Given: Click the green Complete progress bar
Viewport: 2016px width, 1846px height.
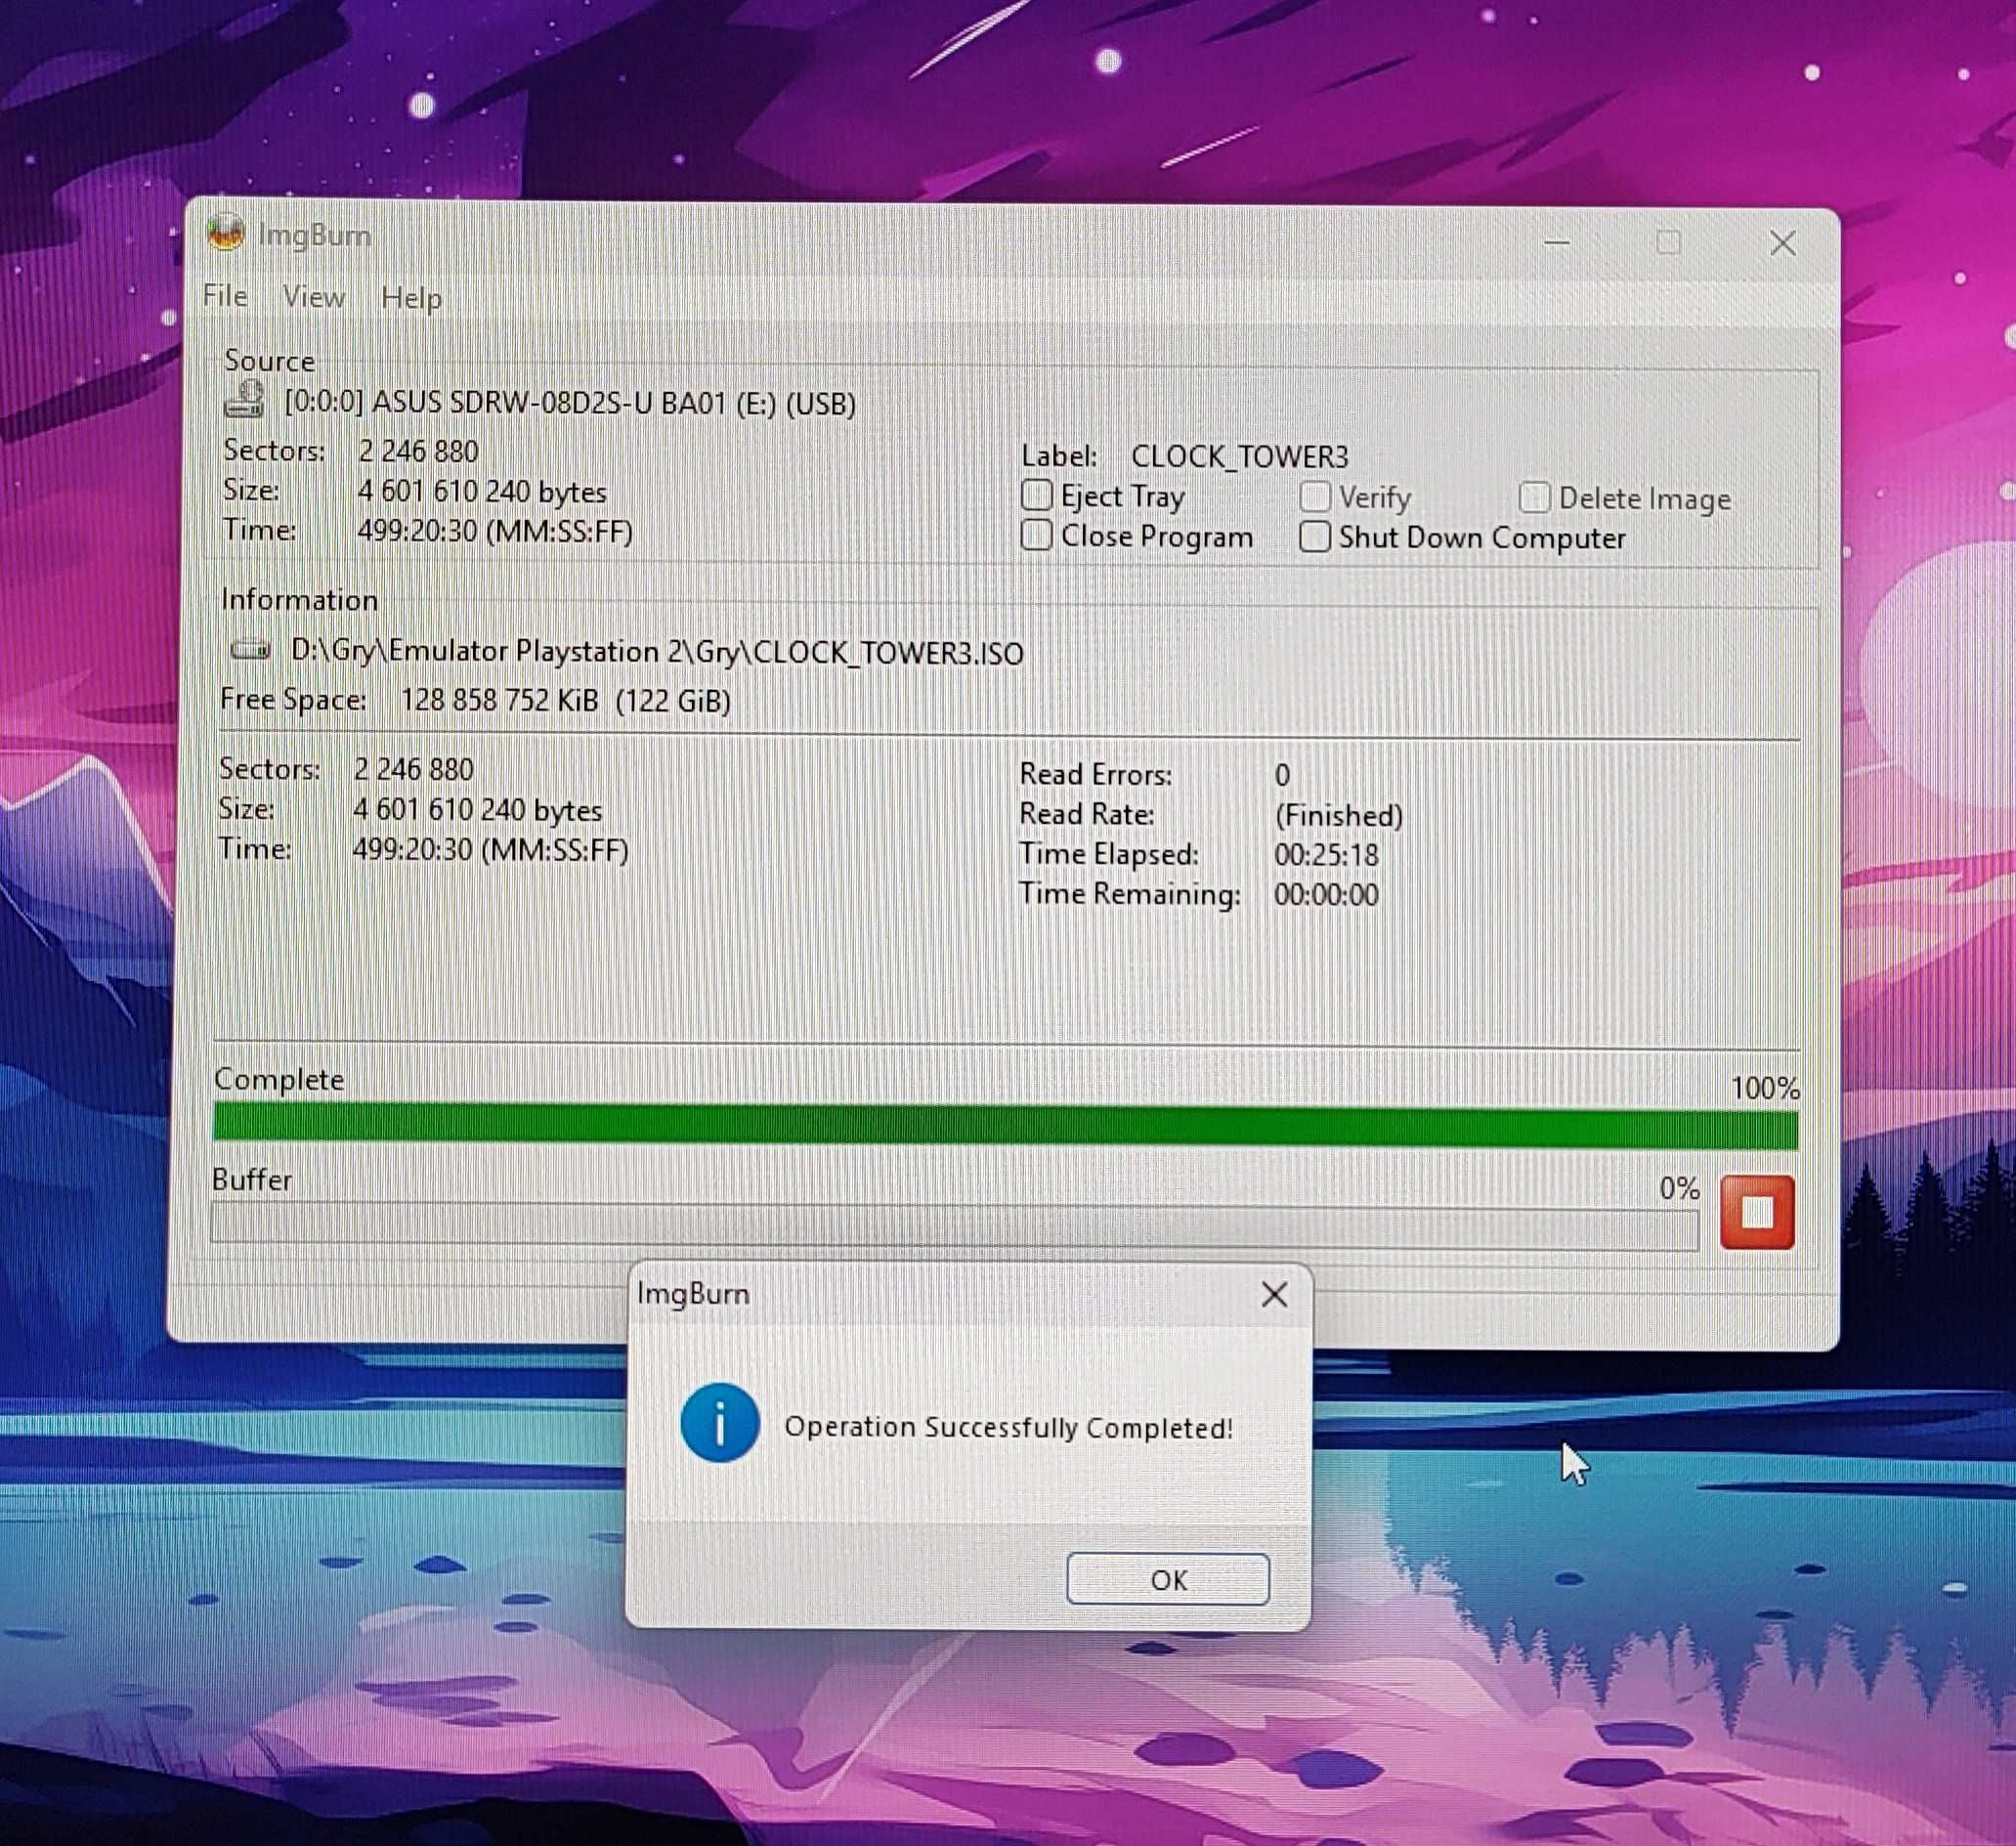Looking at the screenshot, I should pos(1005,1126).
